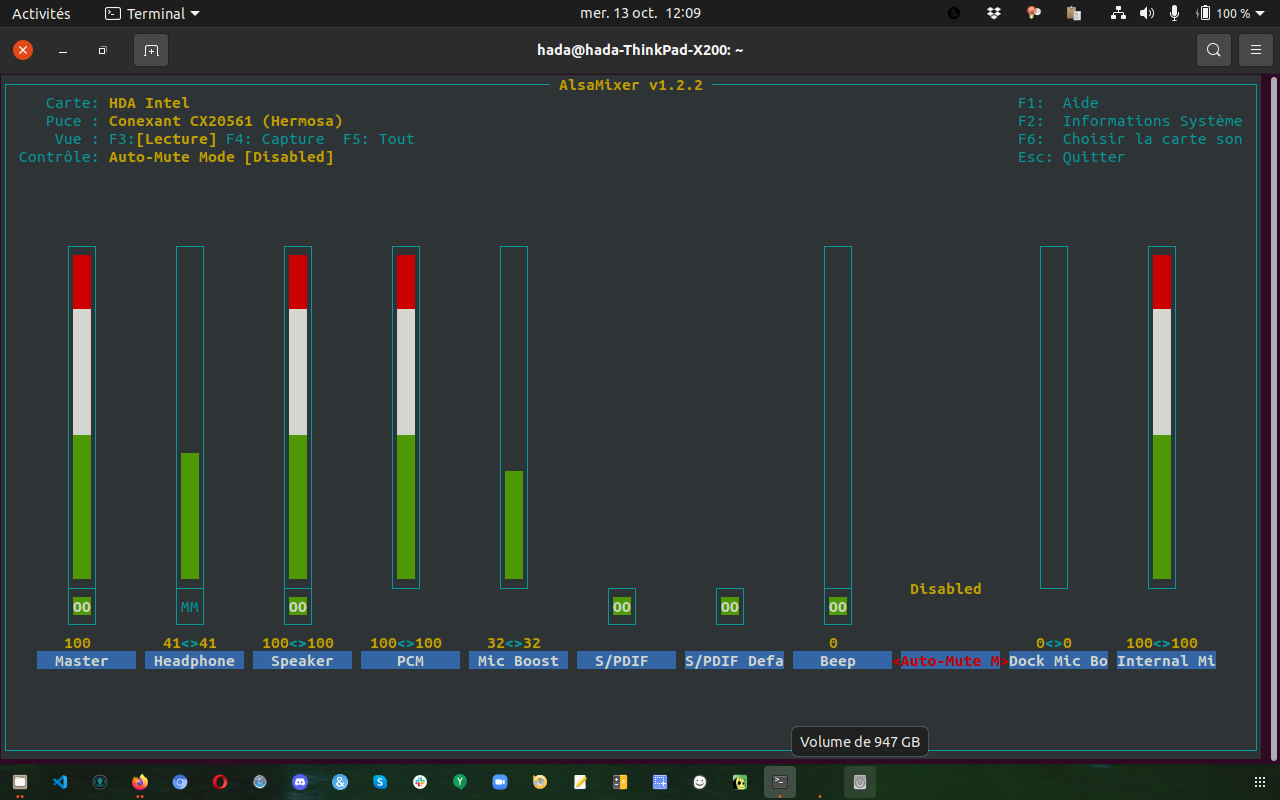Select the Master channel label

[86, 661]
